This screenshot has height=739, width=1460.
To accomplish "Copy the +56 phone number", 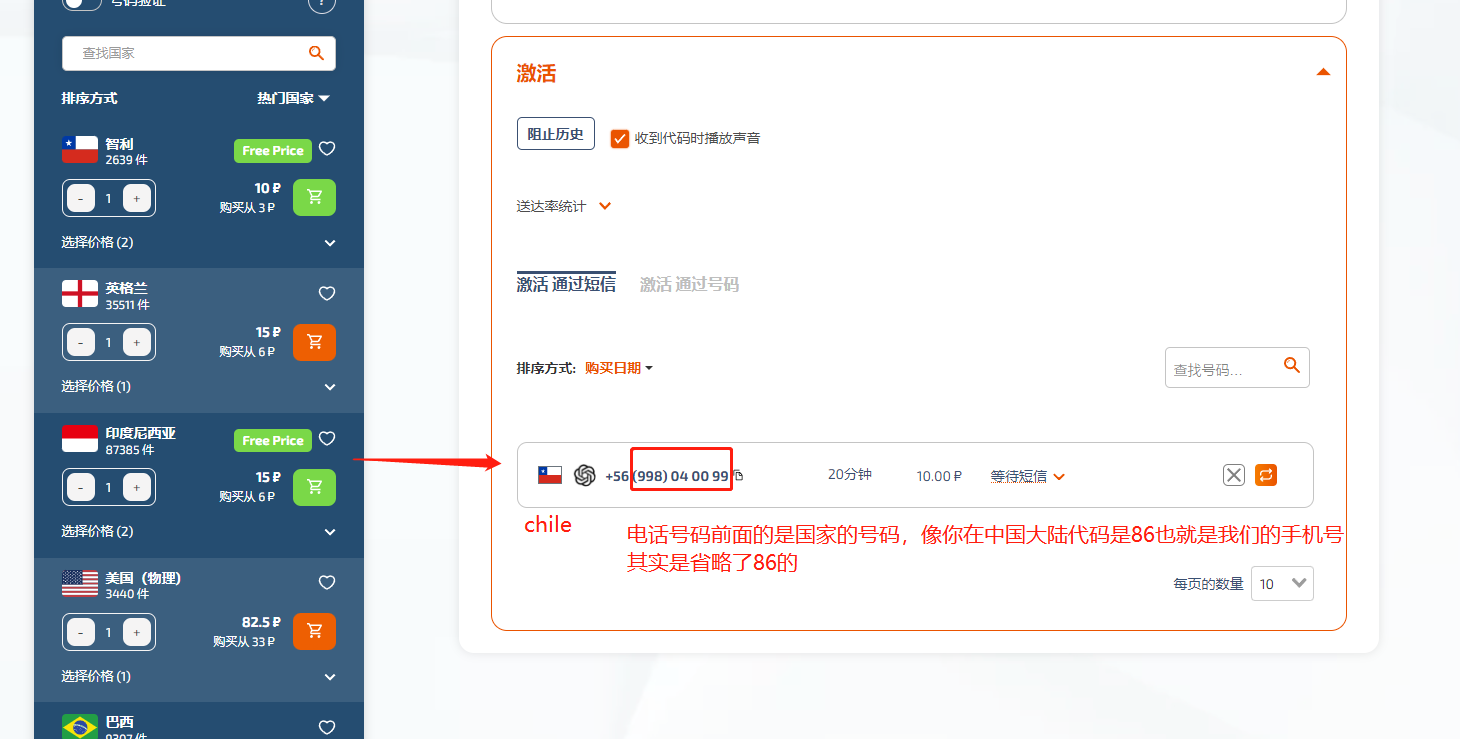I will [739, 476].
